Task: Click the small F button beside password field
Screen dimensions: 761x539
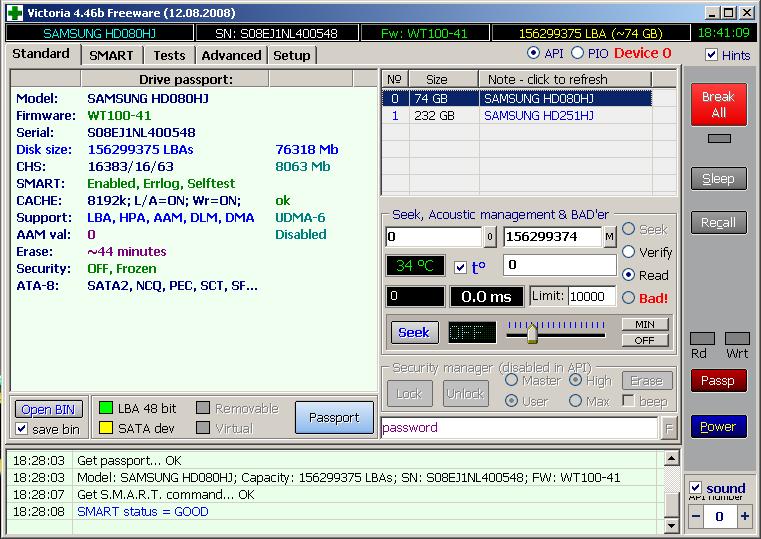Action: coord(668,428)
